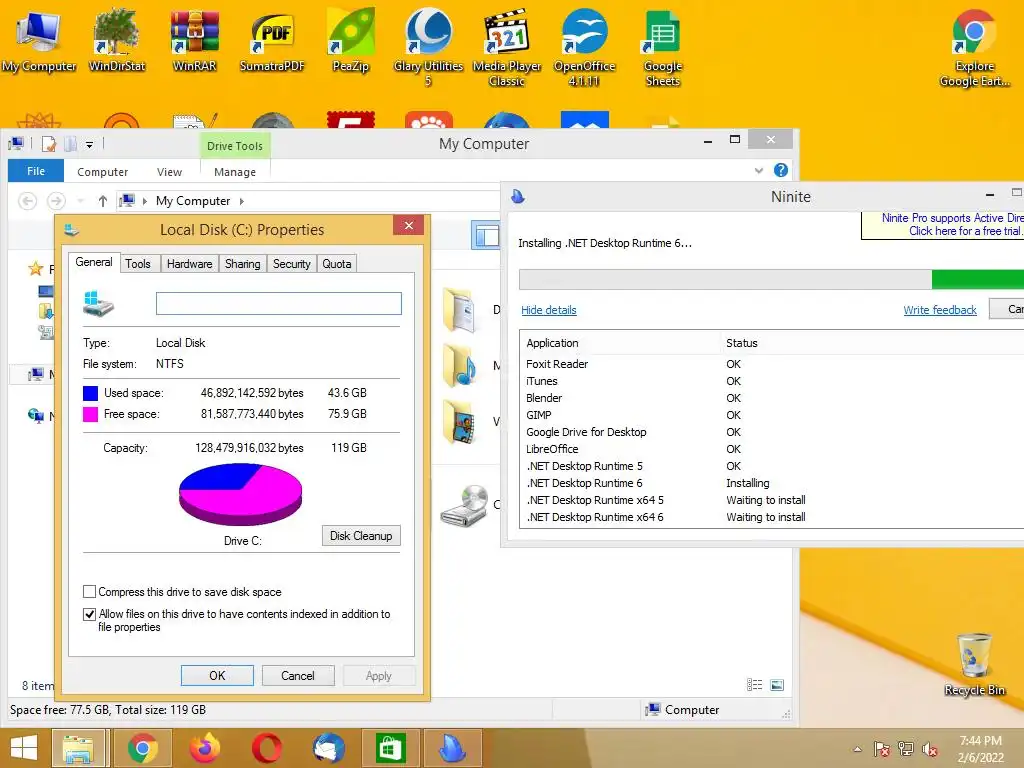This screenshot has width=1024, height=768.
Task: Click the Explorer help question mark icon
Action: (780, 170)
